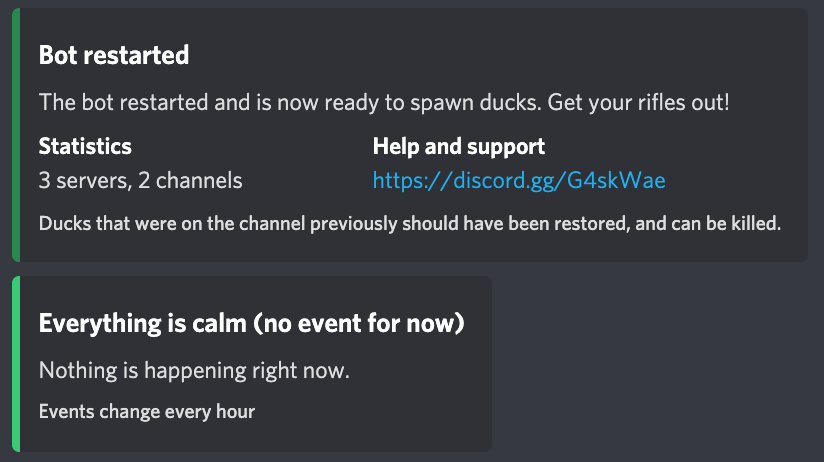Screen dimensions: 824x462
Task: Select the "Statistics" field heading
Action: pyautogui.click(x=85, y=147)
